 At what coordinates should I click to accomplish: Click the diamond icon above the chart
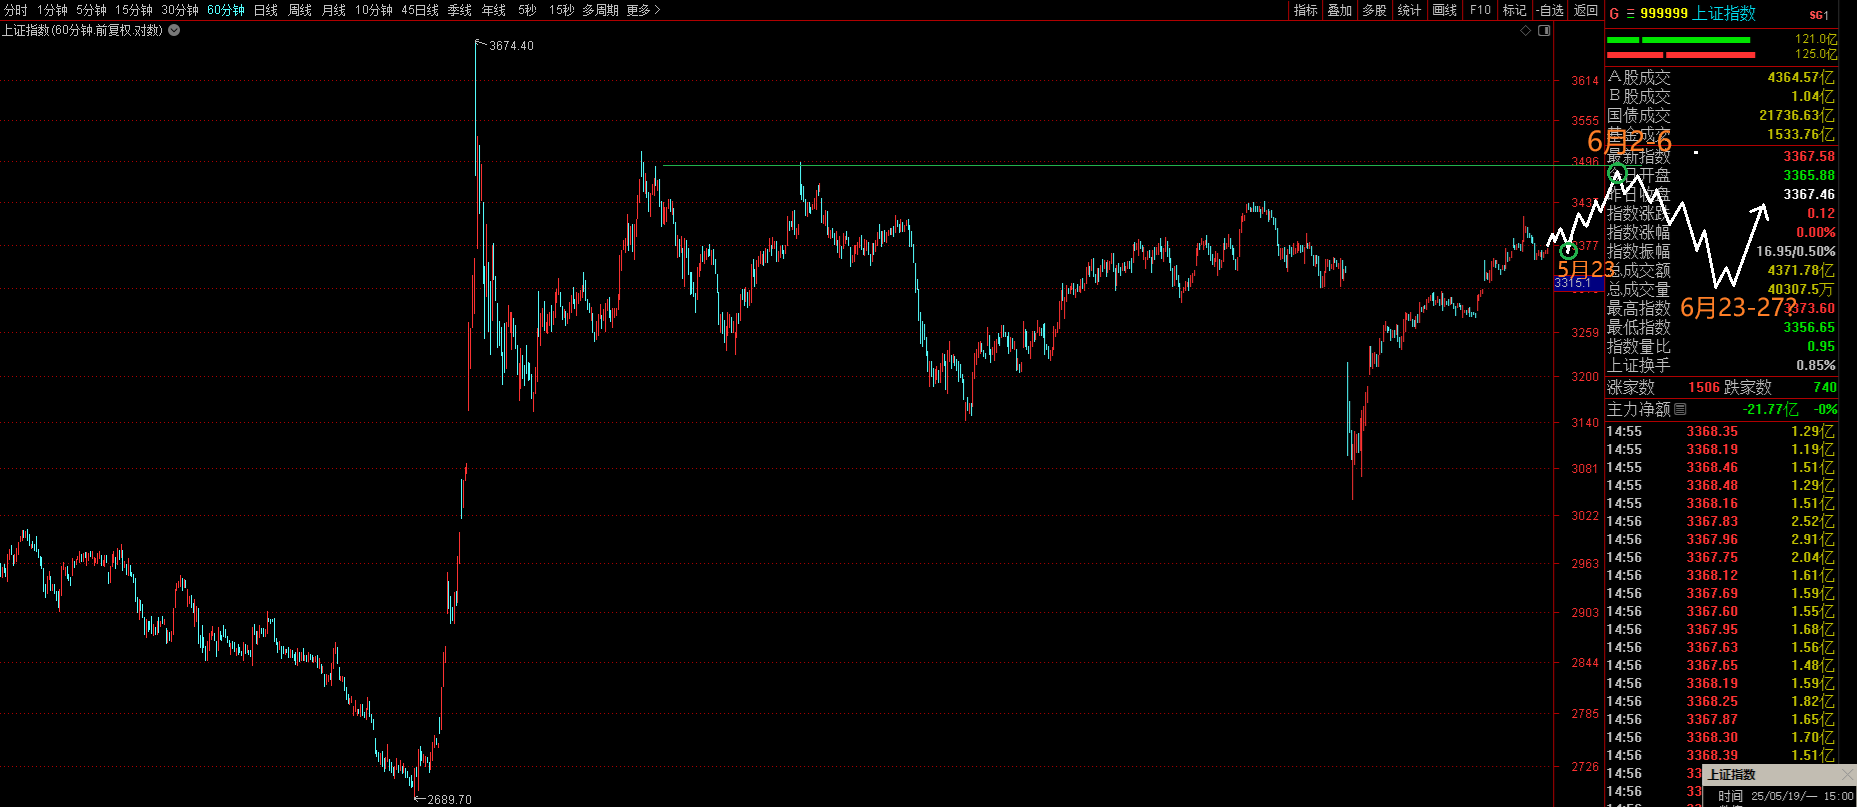(1526, 30)
